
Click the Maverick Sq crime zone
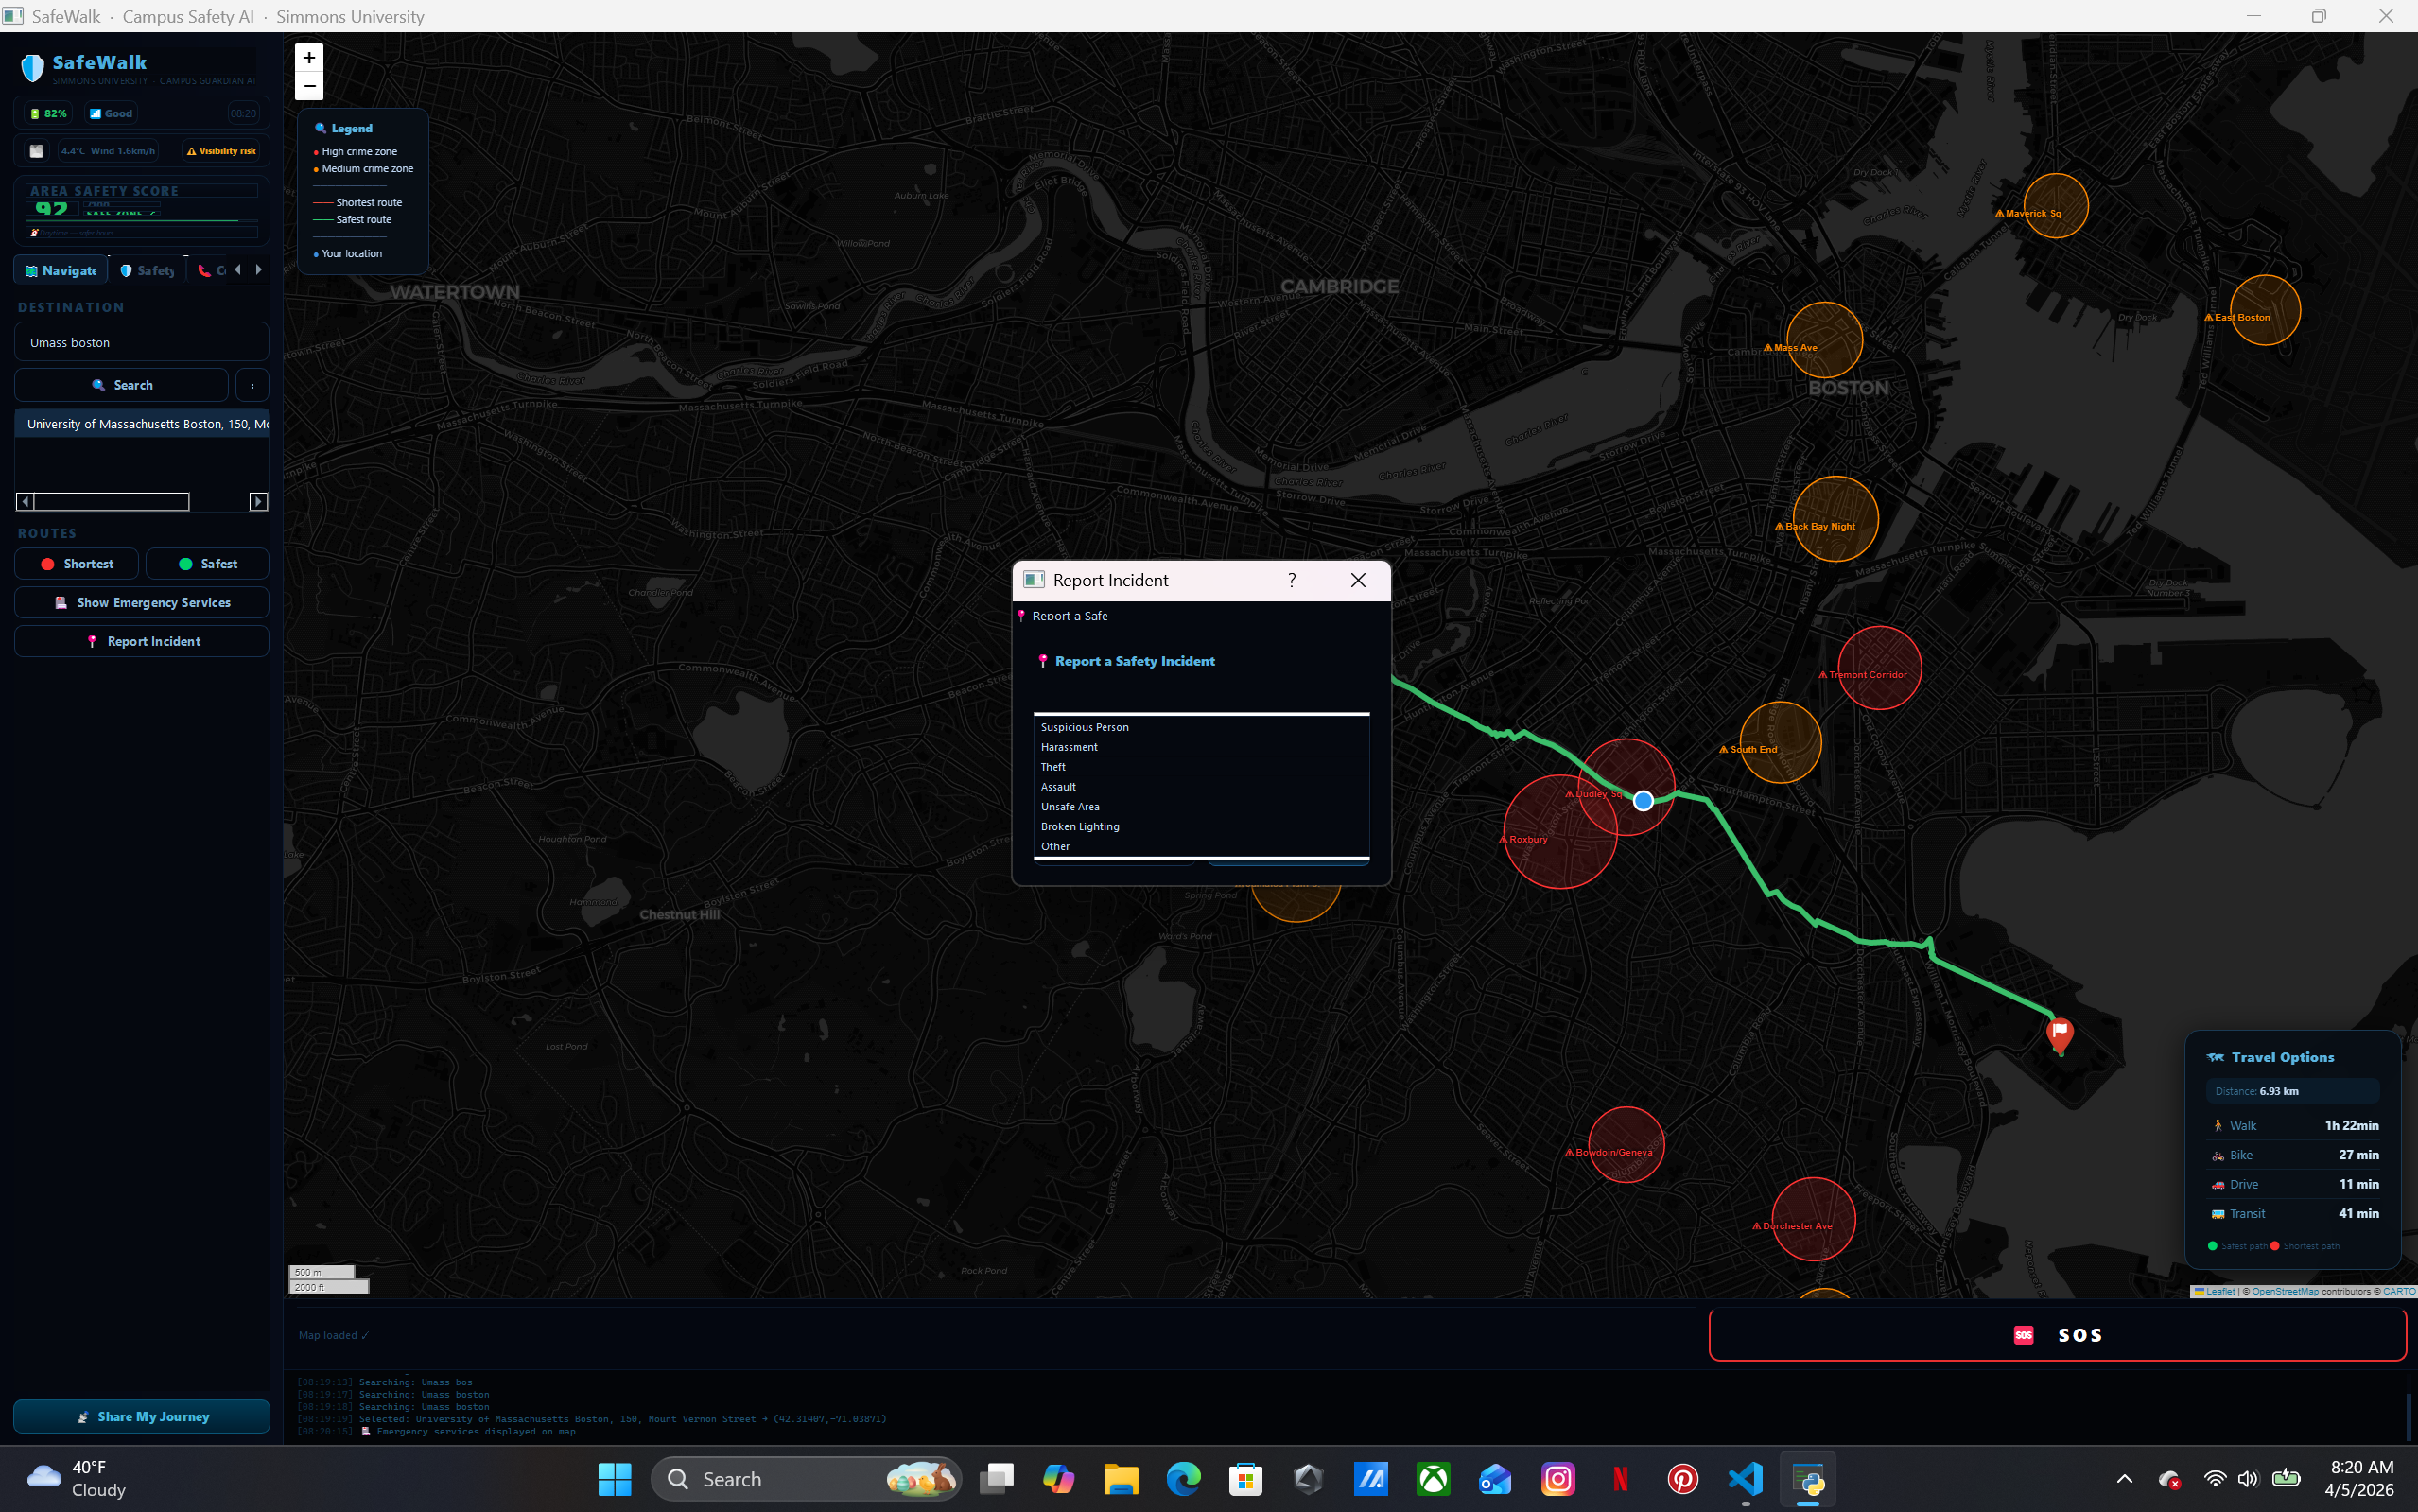click(2055, 206)
